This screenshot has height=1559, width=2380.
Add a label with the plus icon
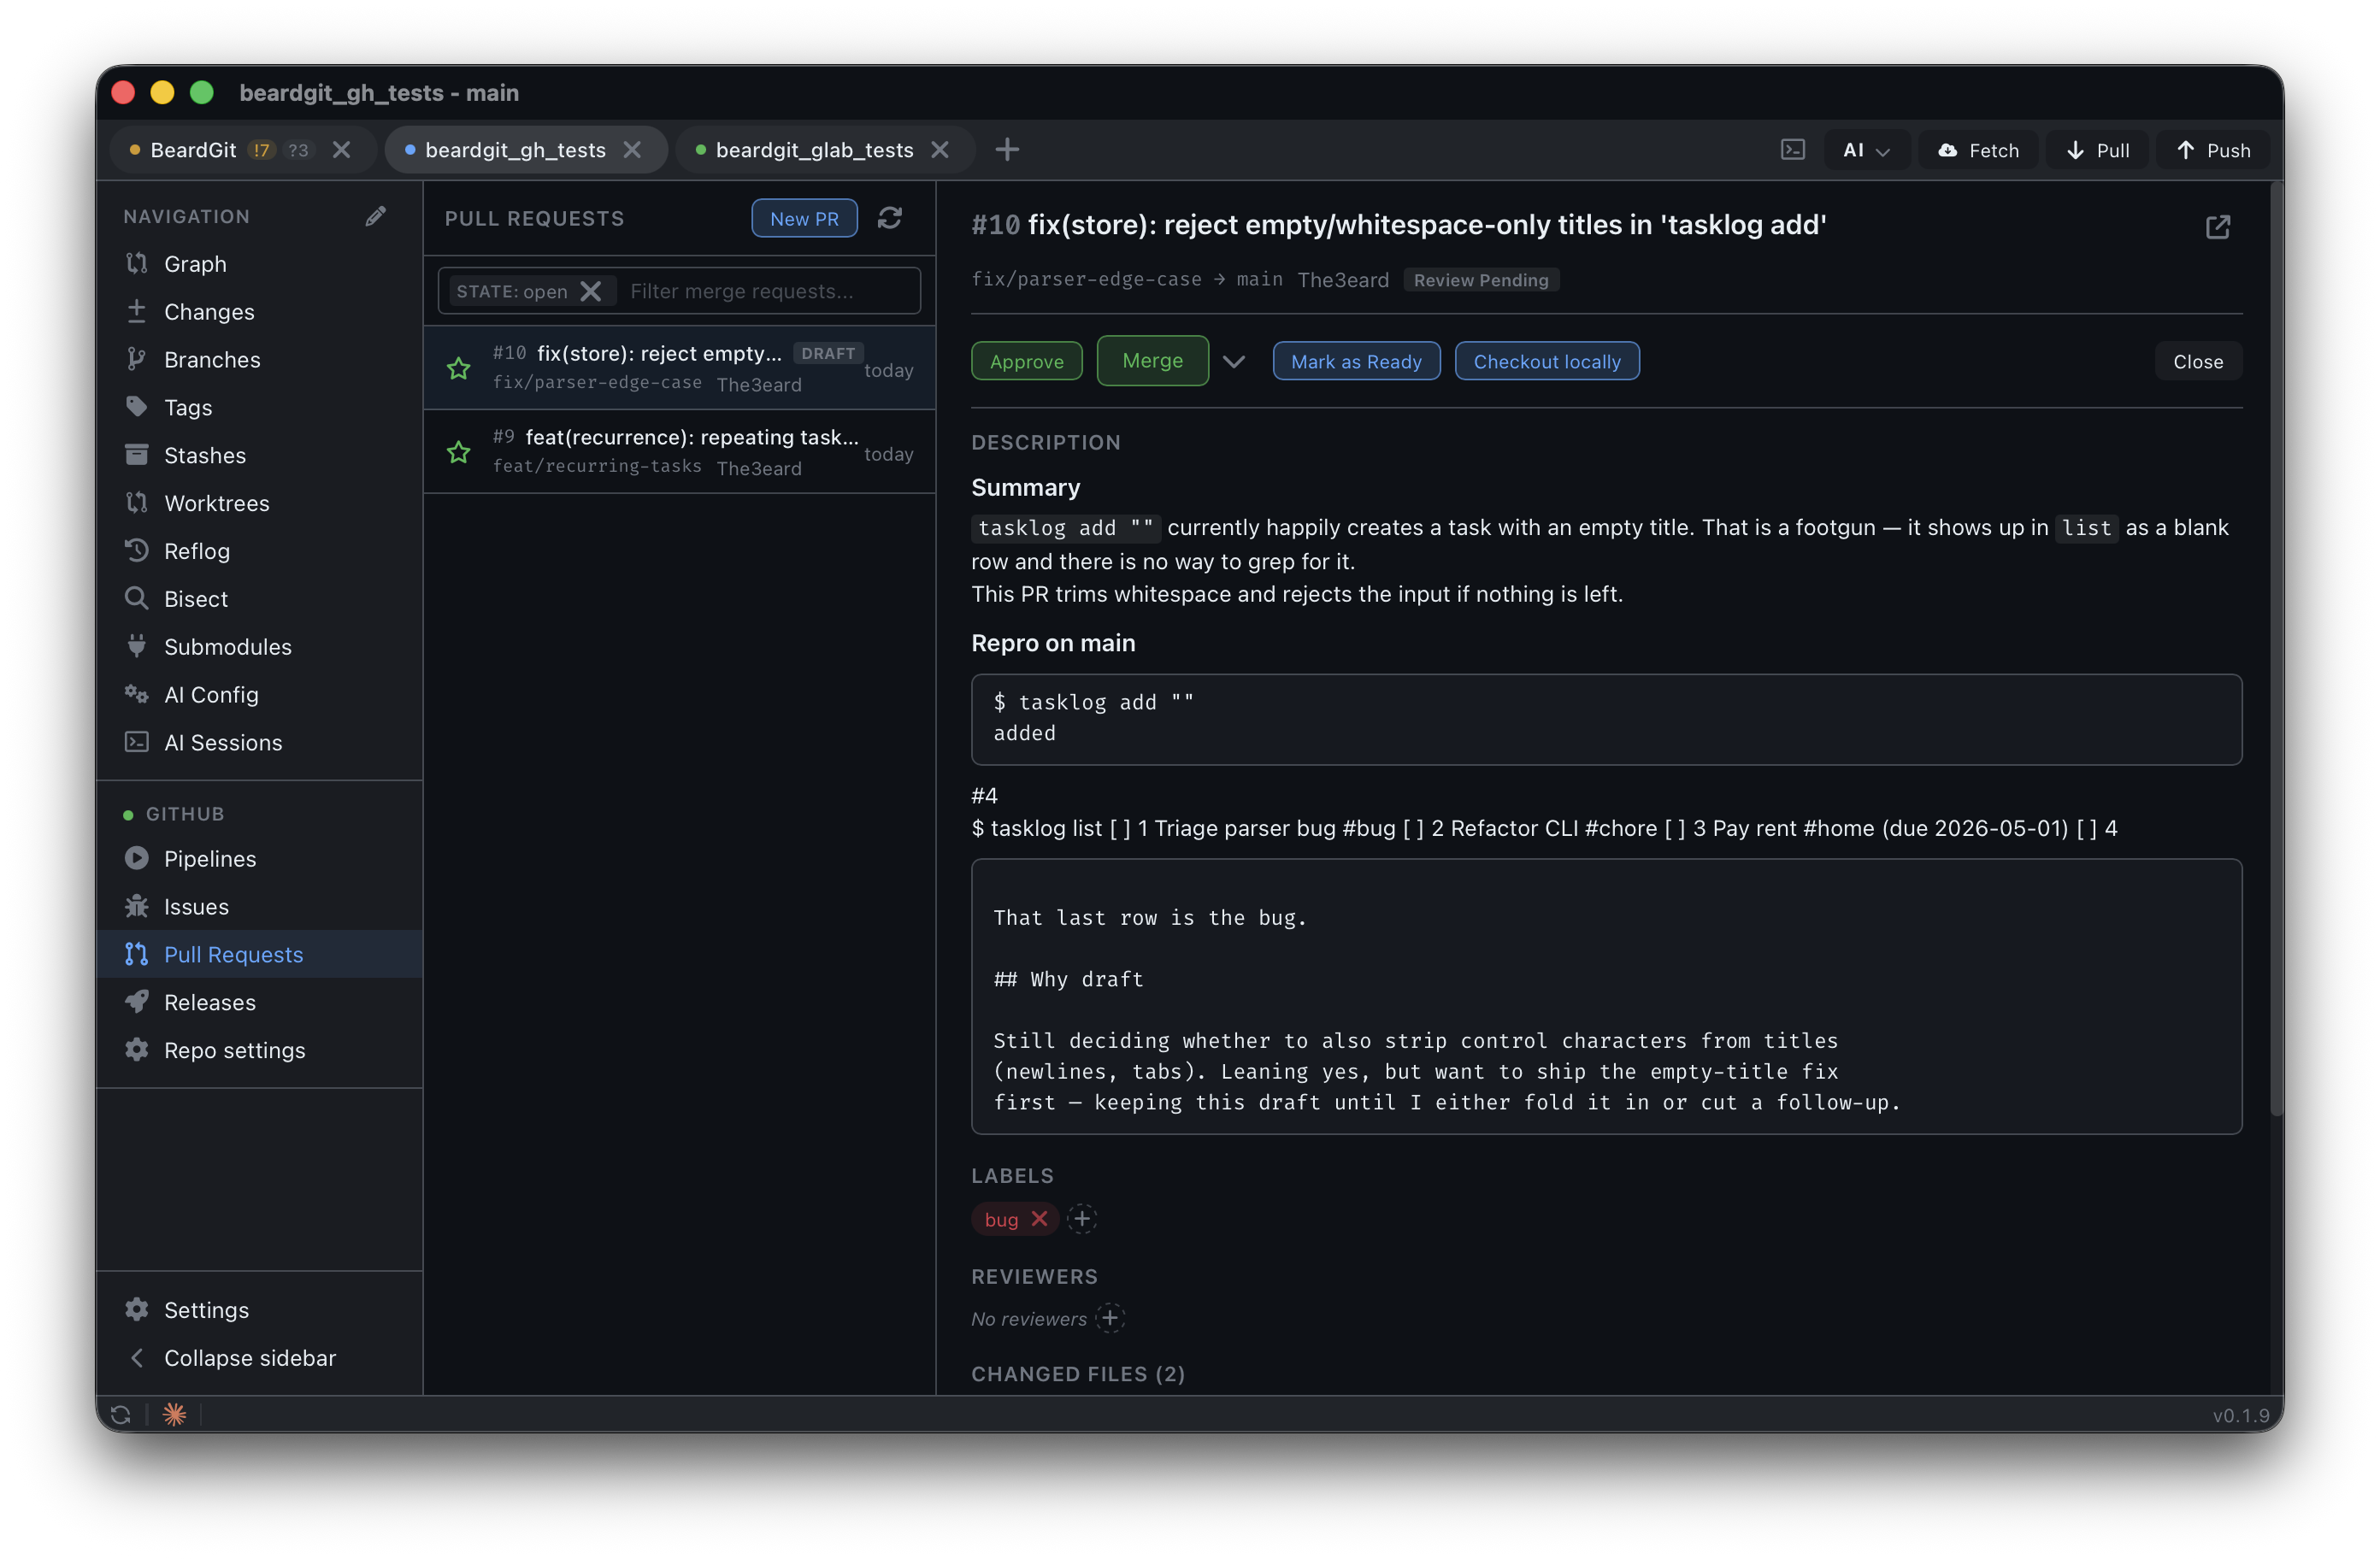click(x=1082, y=1219)
